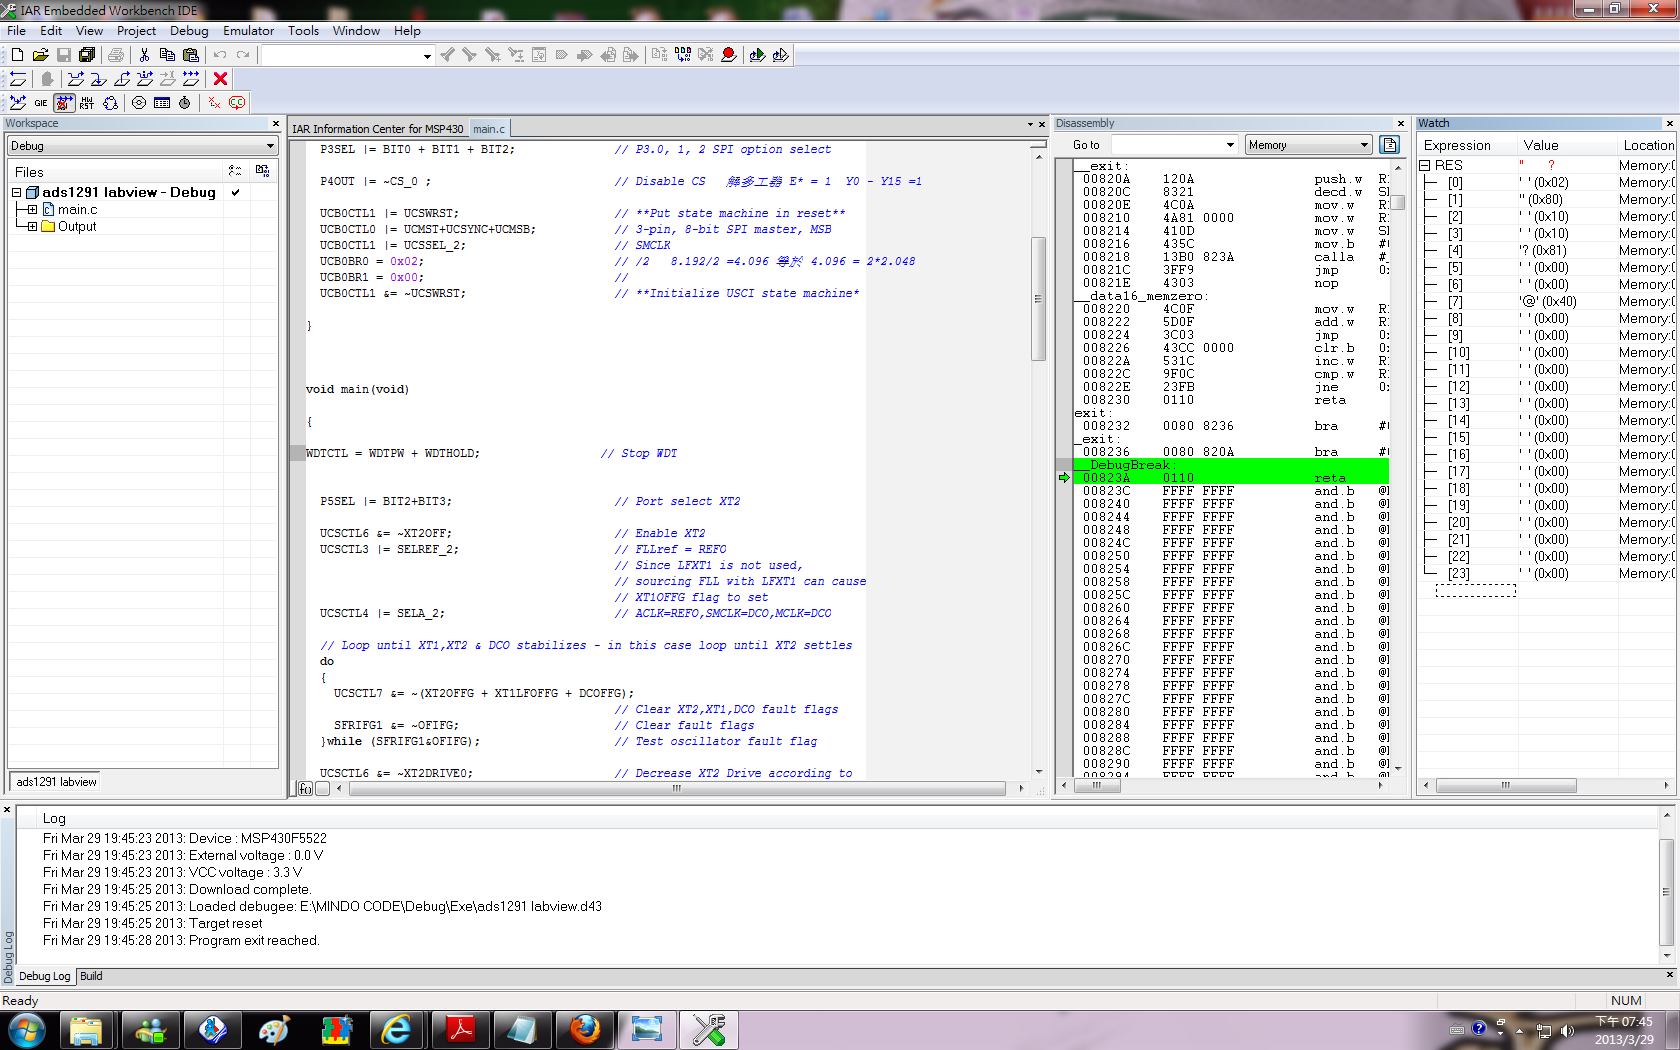
Task: Toggle the checkmark beside ads1291 labview project
Action: pyautogui.click(x=236, y=192)
